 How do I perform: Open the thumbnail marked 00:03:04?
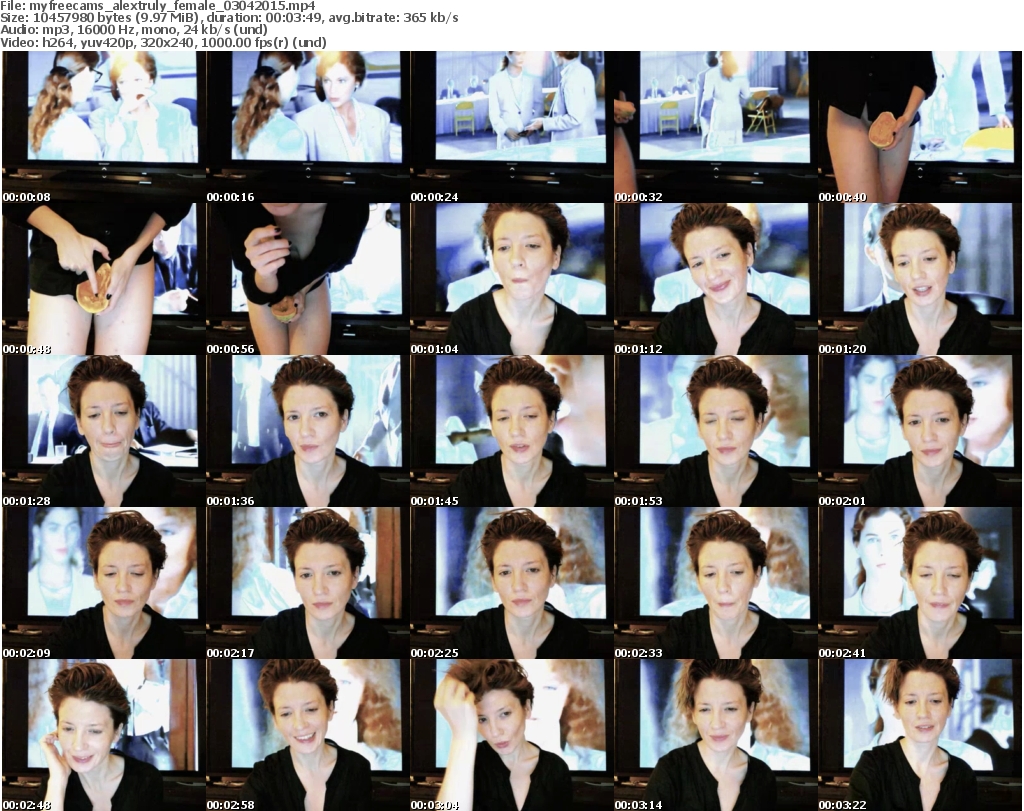pyautogui.click(x=511, y=735)
